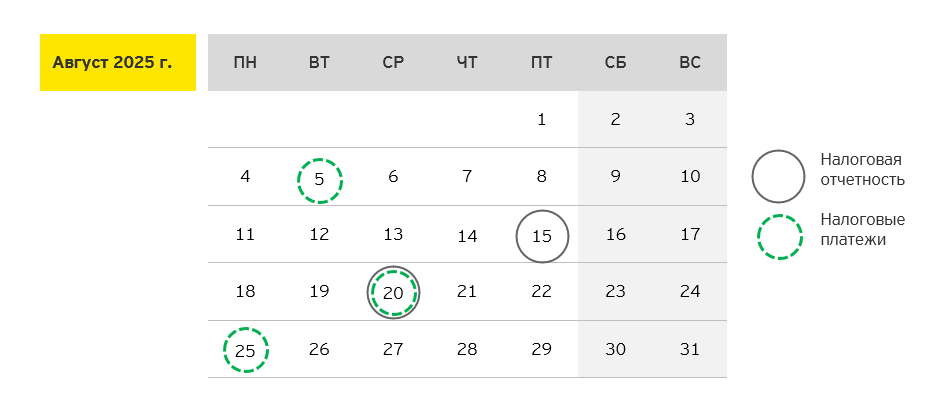The image size is (936, 420).
Task: Select Sunday August 31
Action: pos(690,350)
